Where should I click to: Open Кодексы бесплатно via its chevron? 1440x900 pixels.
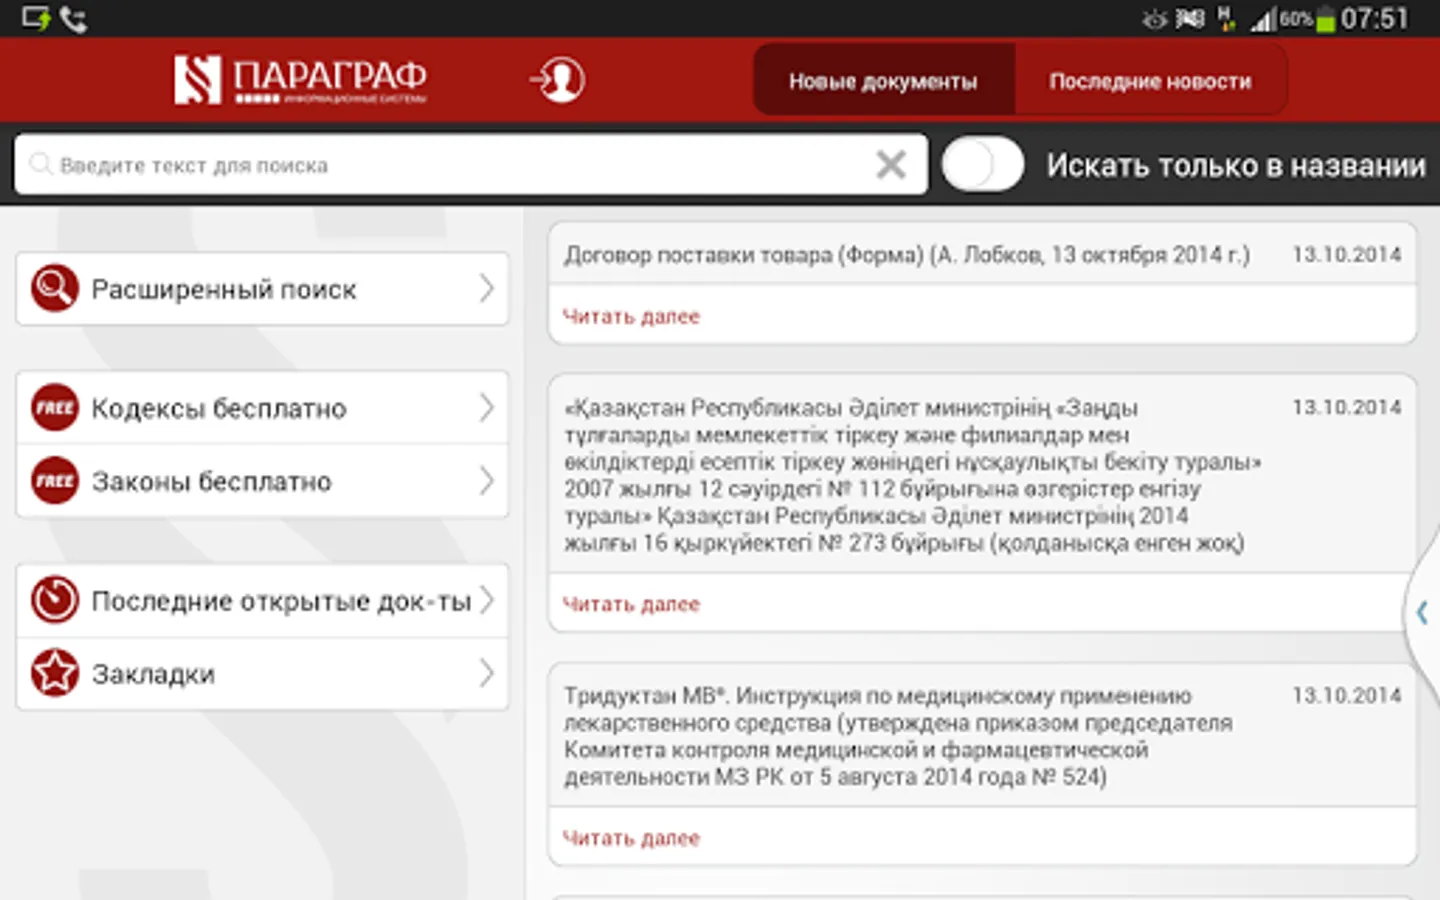pyautogui.click(x=487, y=407)
